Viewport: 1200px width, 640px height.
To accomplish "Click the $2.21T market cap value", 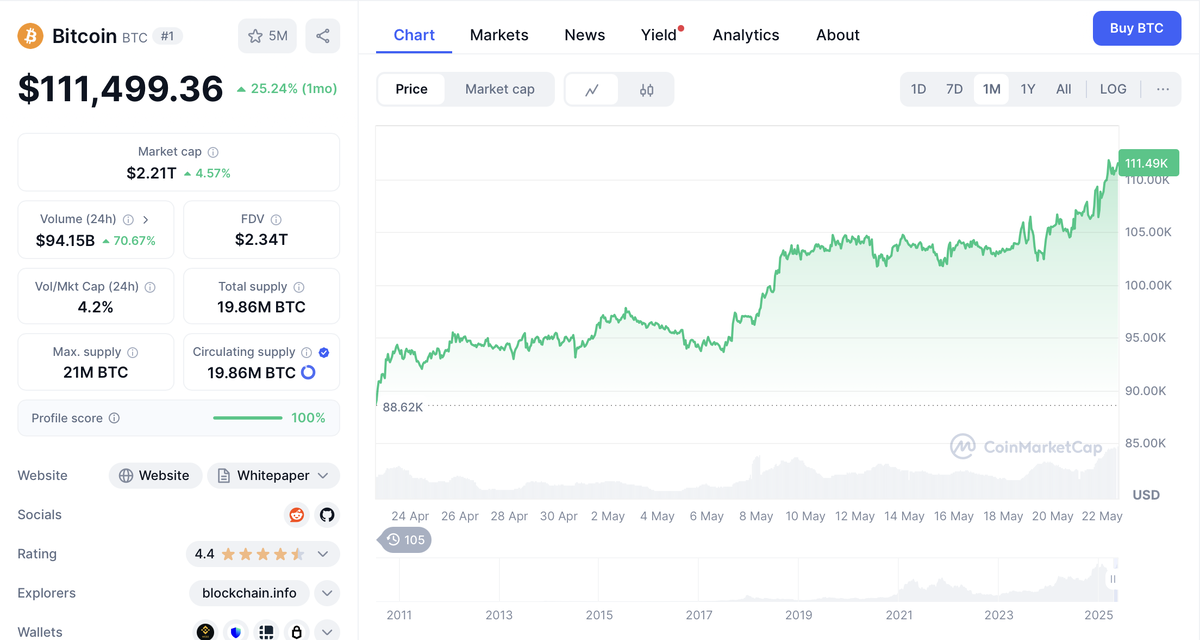I will 152,173.
